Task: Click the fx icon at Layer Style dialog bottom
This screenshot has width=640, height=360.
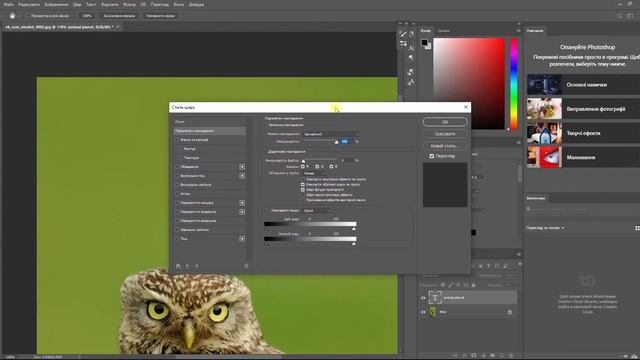Action: [178, 266]
